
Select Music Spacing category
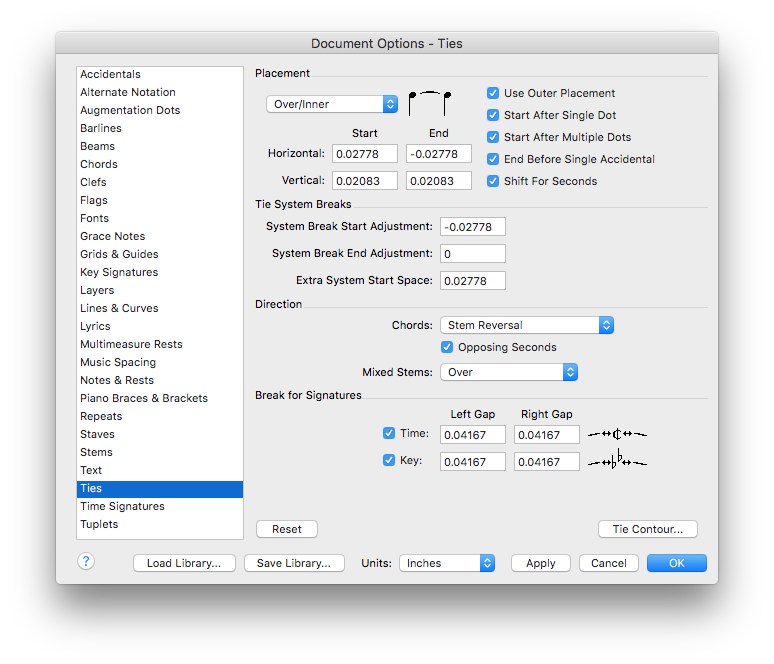(x=160, y=362)
